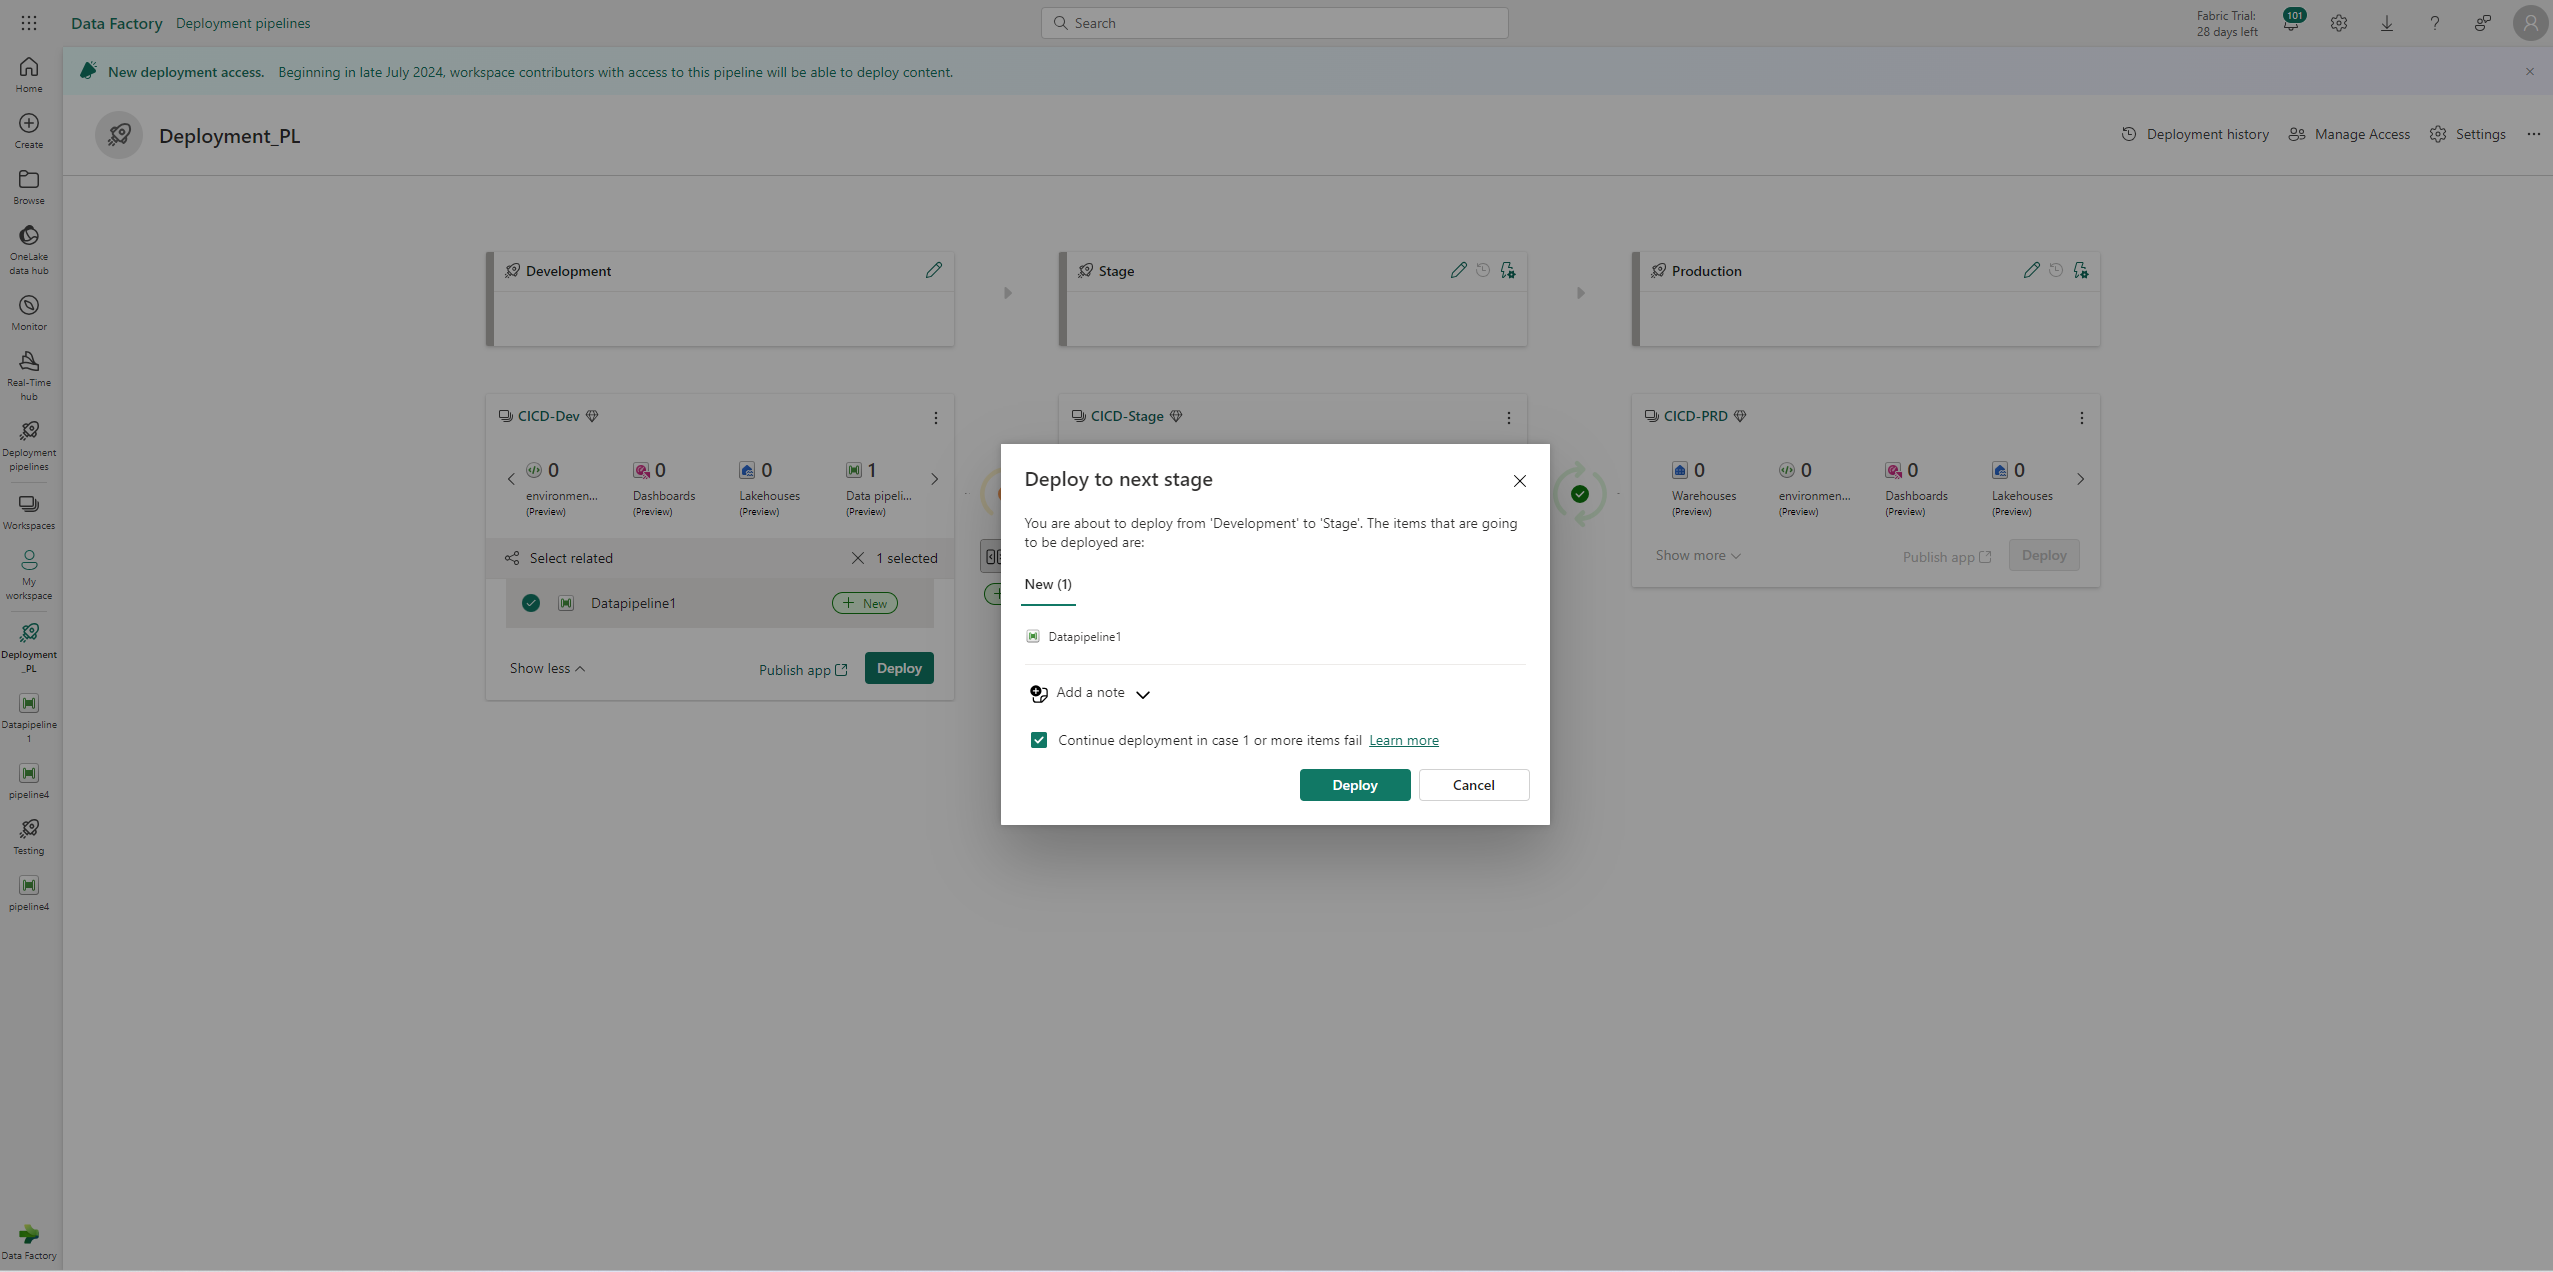Toggle 'Continue deployment in case 1 or more items fail'
This screenshot has width=2553, height=1272.
pos(1039,739)
